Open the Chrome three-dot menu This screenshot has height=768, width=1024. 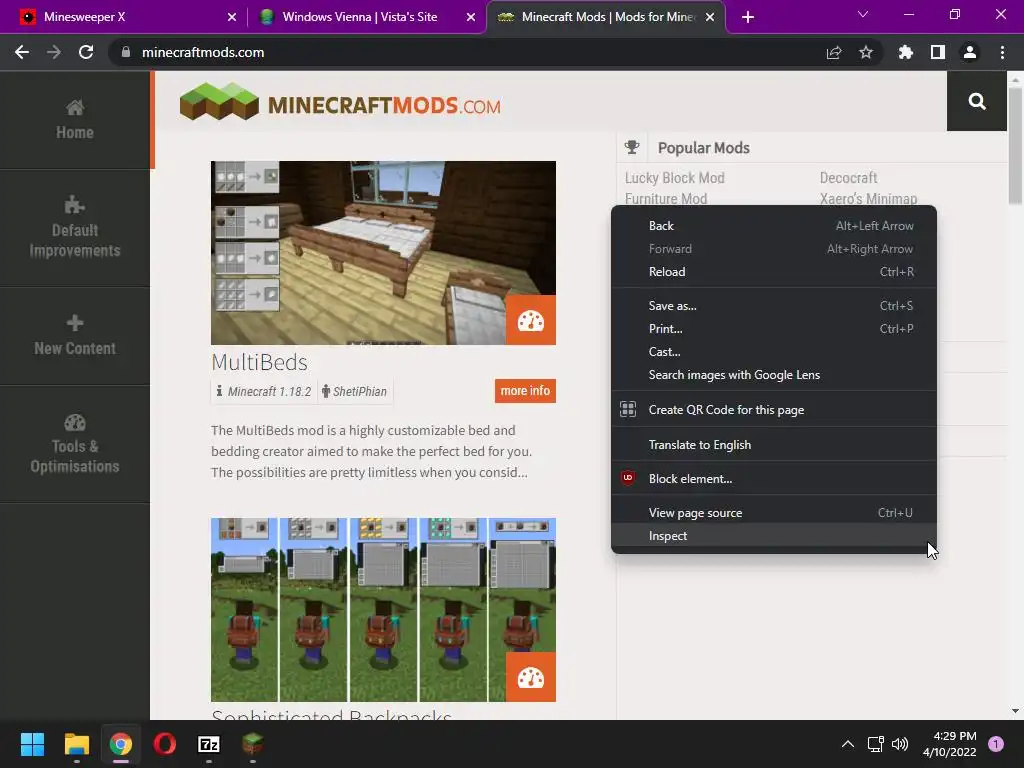(1002, 52)
